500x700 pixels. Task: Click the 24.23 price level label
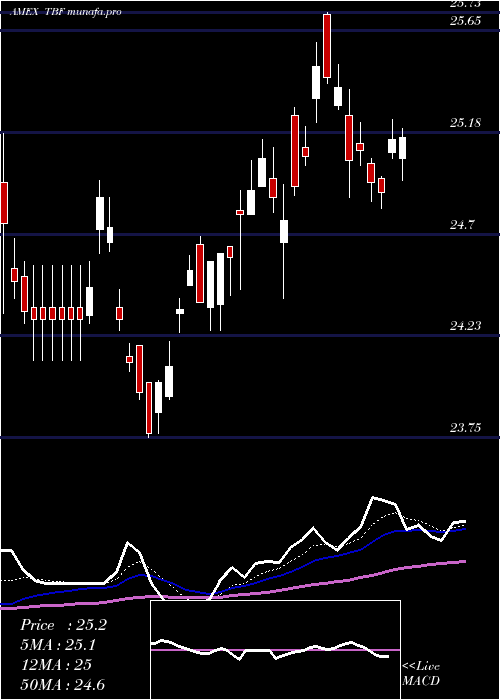(465, 326)
